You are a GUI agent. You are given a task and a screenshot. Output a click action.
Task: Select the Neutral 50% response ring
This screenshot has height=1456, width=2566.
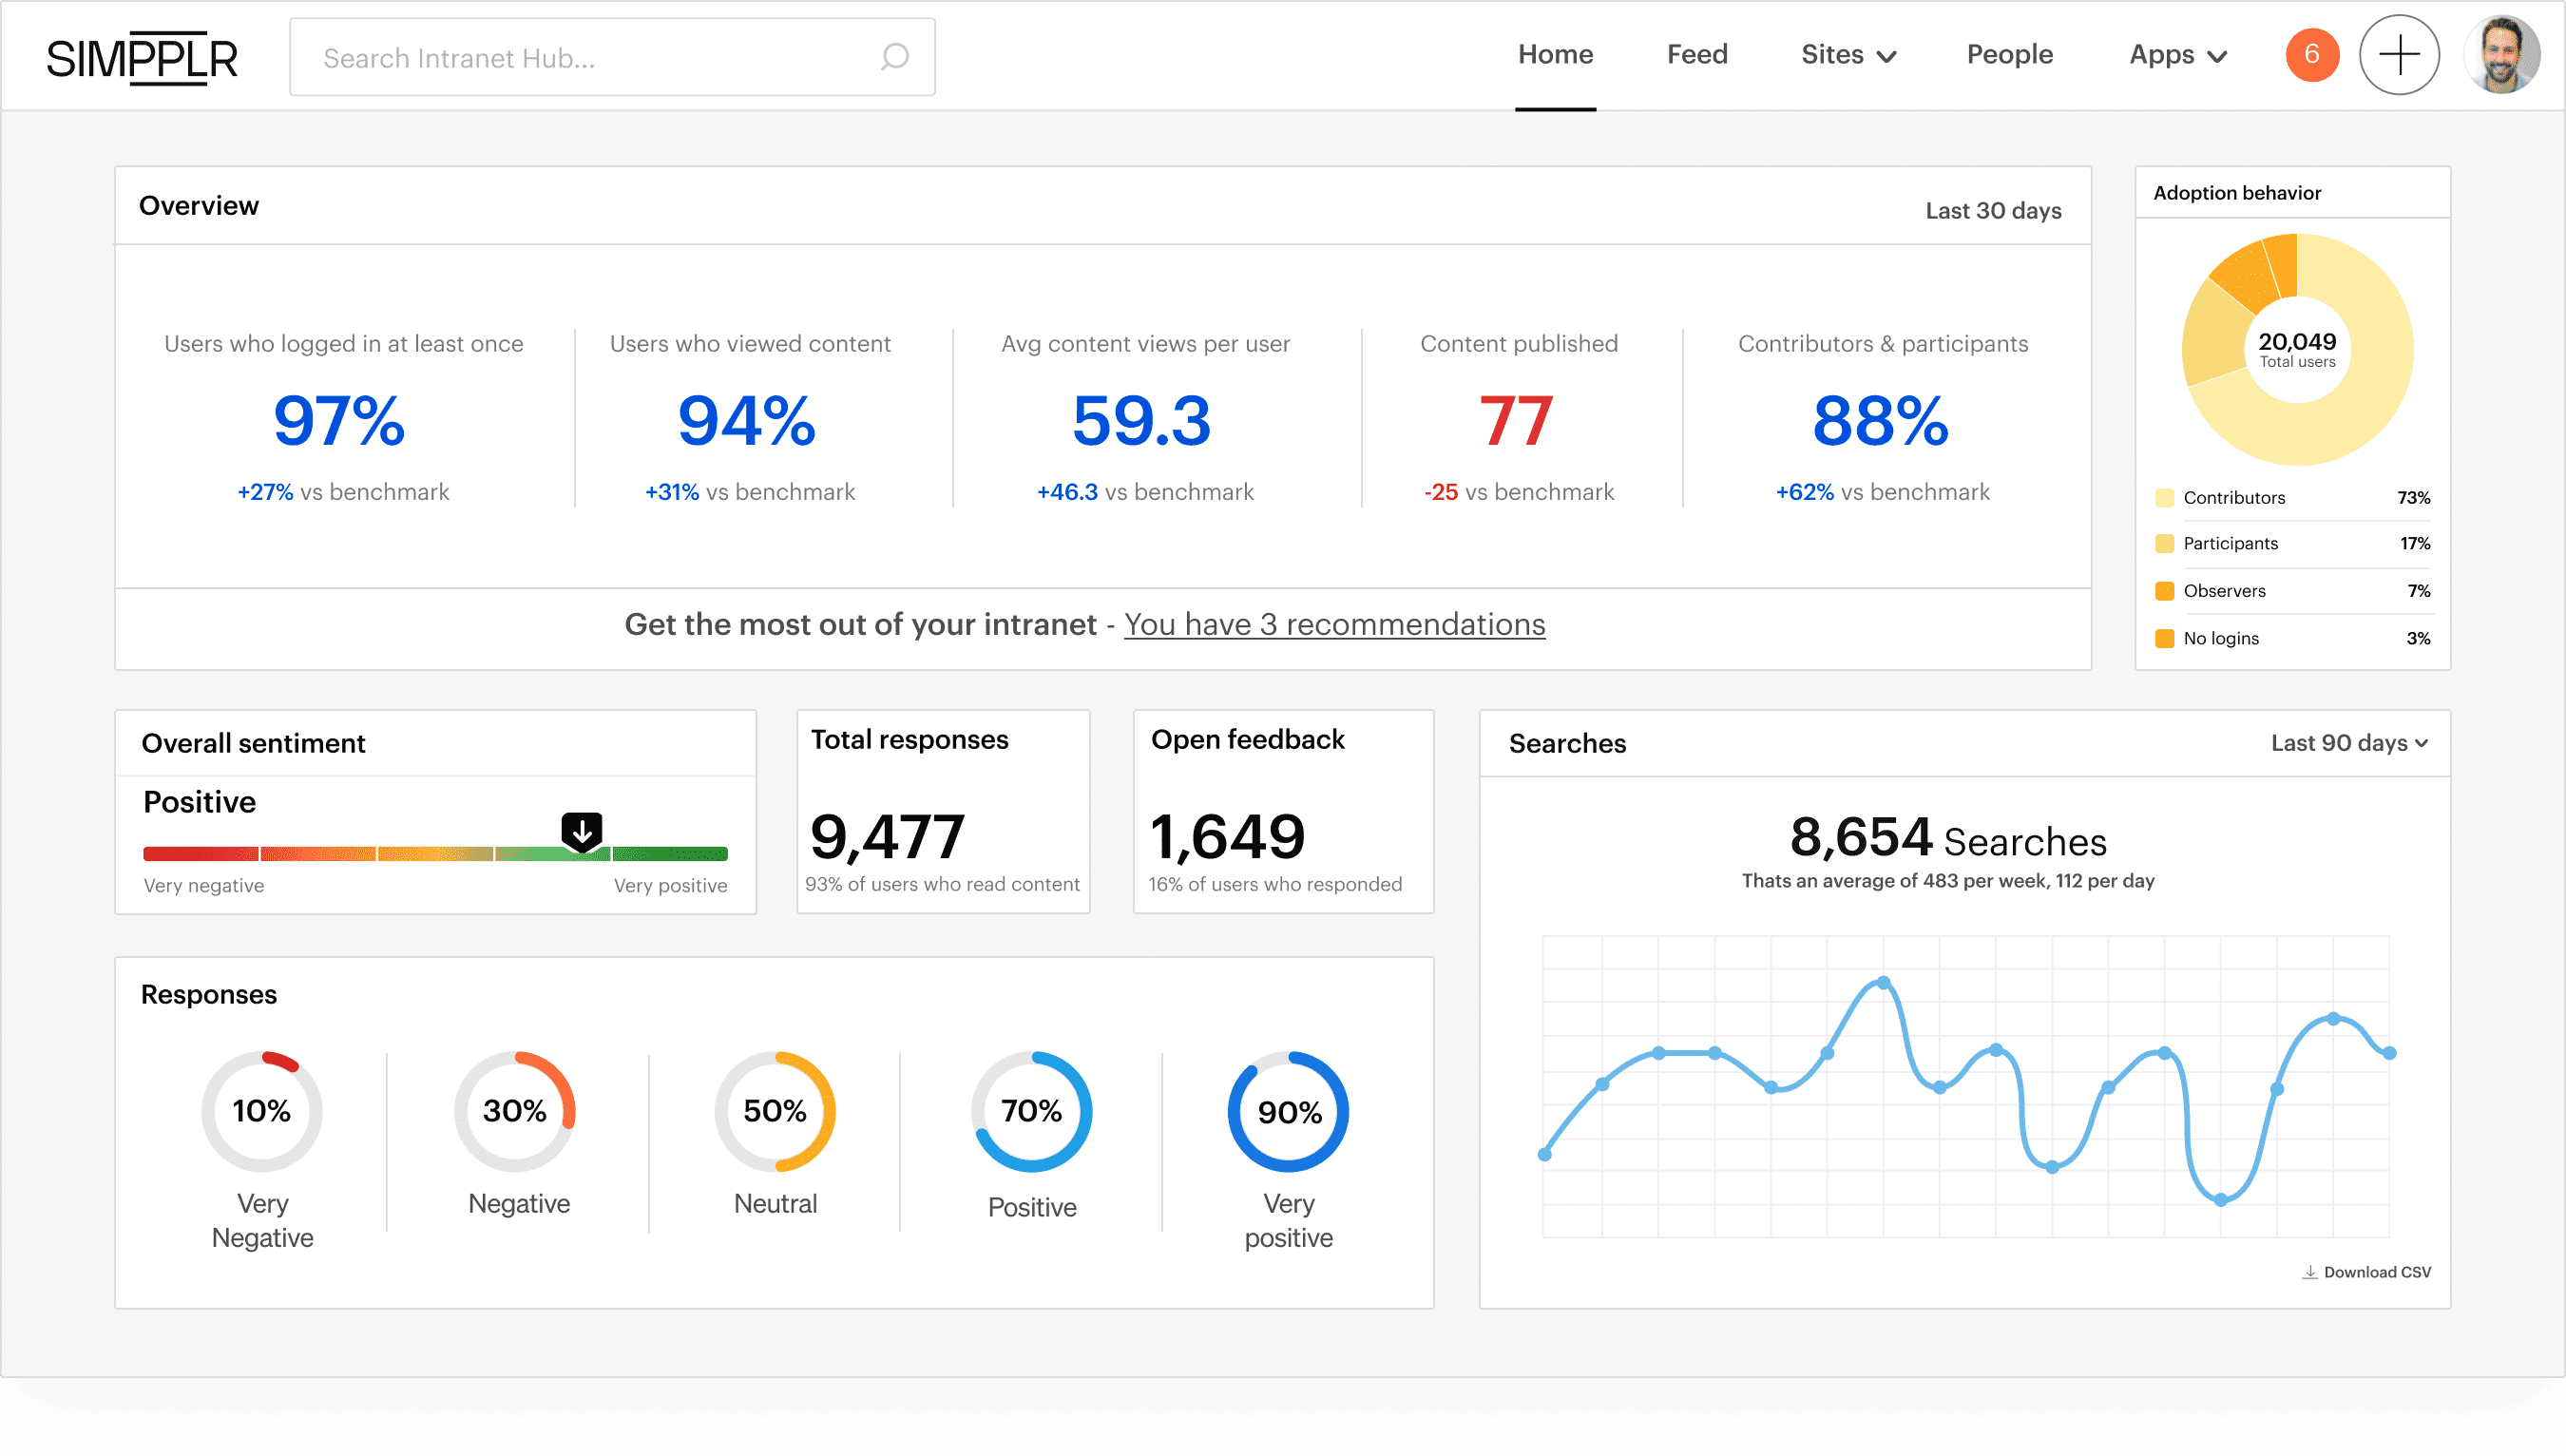[x=775, y=1111]
